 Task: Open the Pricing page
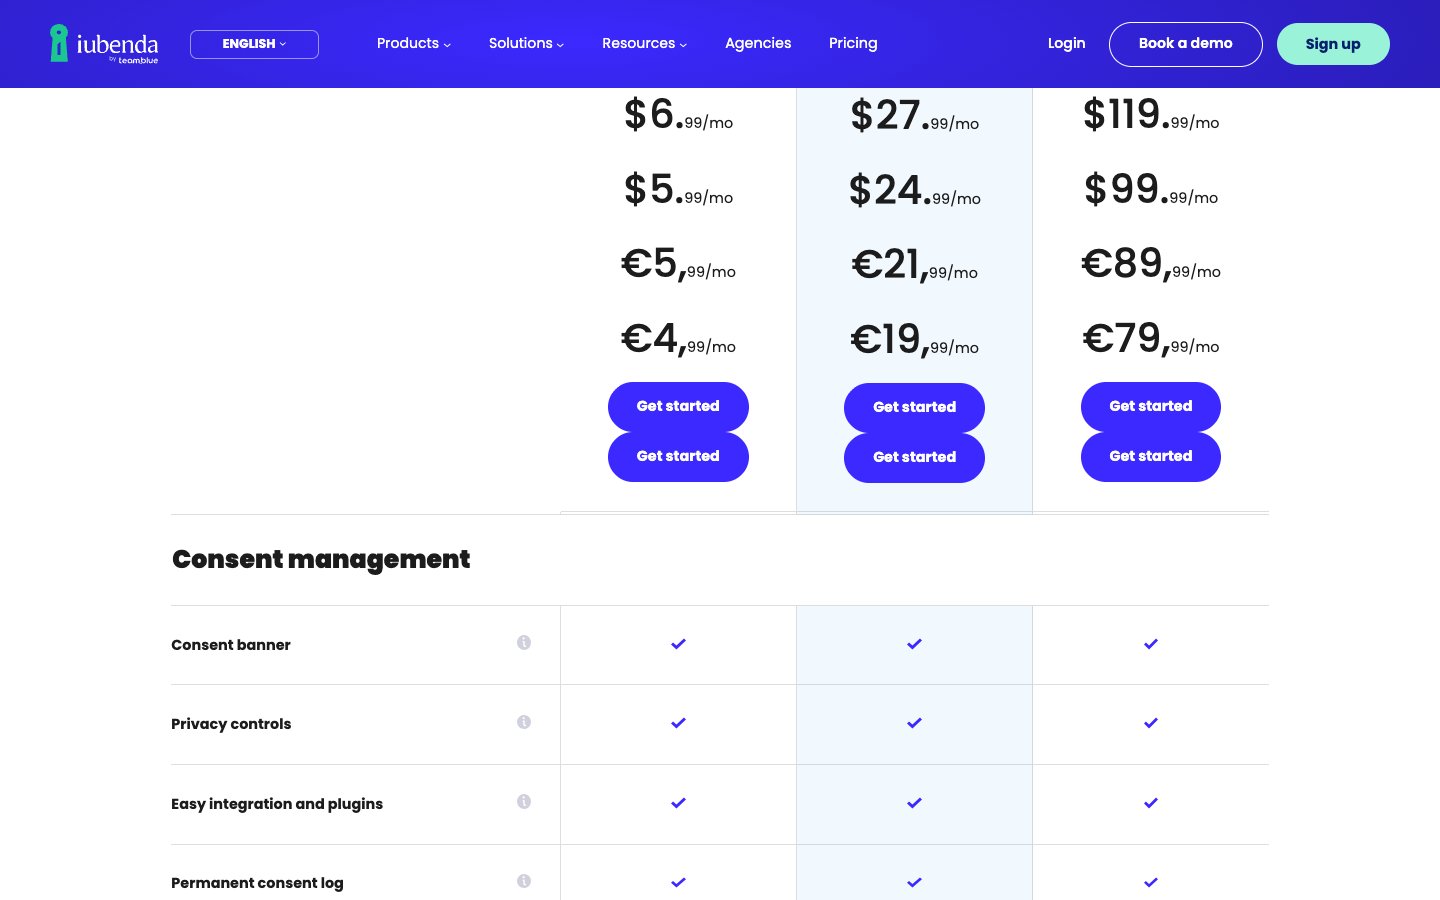(853, 43)
